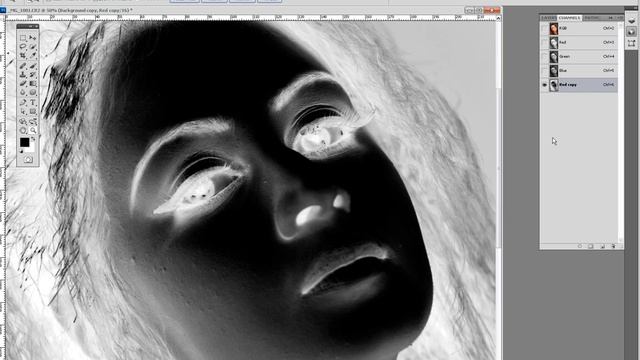
Task: Select the 3D Rotate tool
Action: 23,121
